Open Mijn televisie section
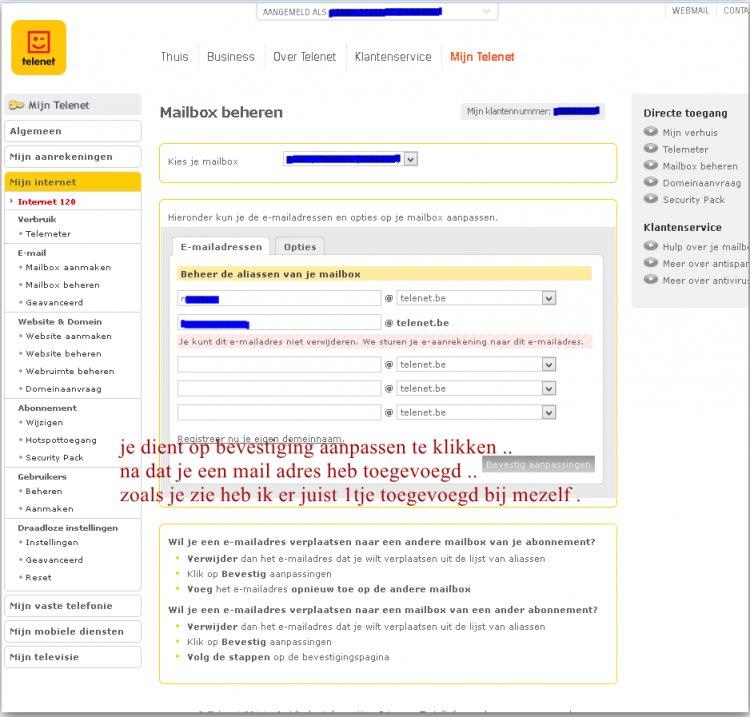The height and width of the screenshot is (717, 750). 73,657
